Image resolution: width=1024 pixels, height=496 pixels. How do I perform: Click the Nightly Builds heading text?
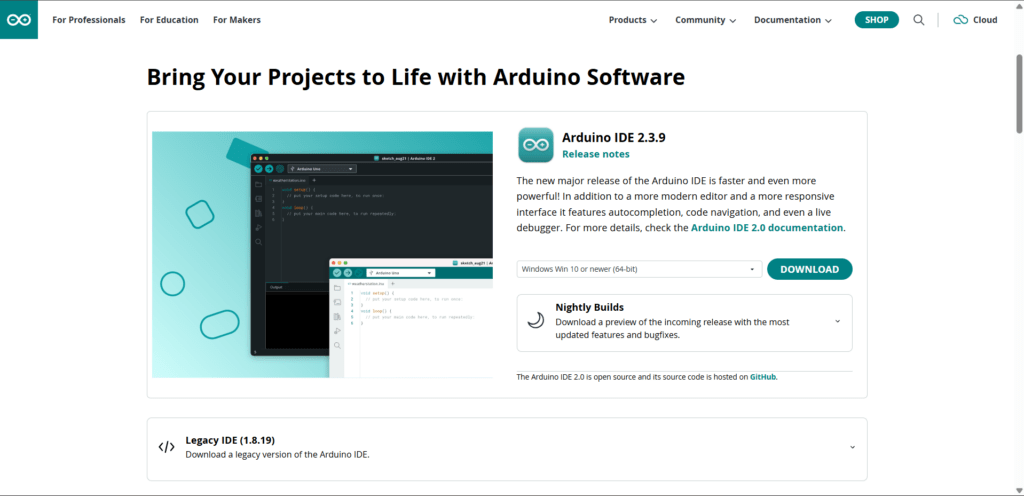pyautogui.click(x=590, y=307)
